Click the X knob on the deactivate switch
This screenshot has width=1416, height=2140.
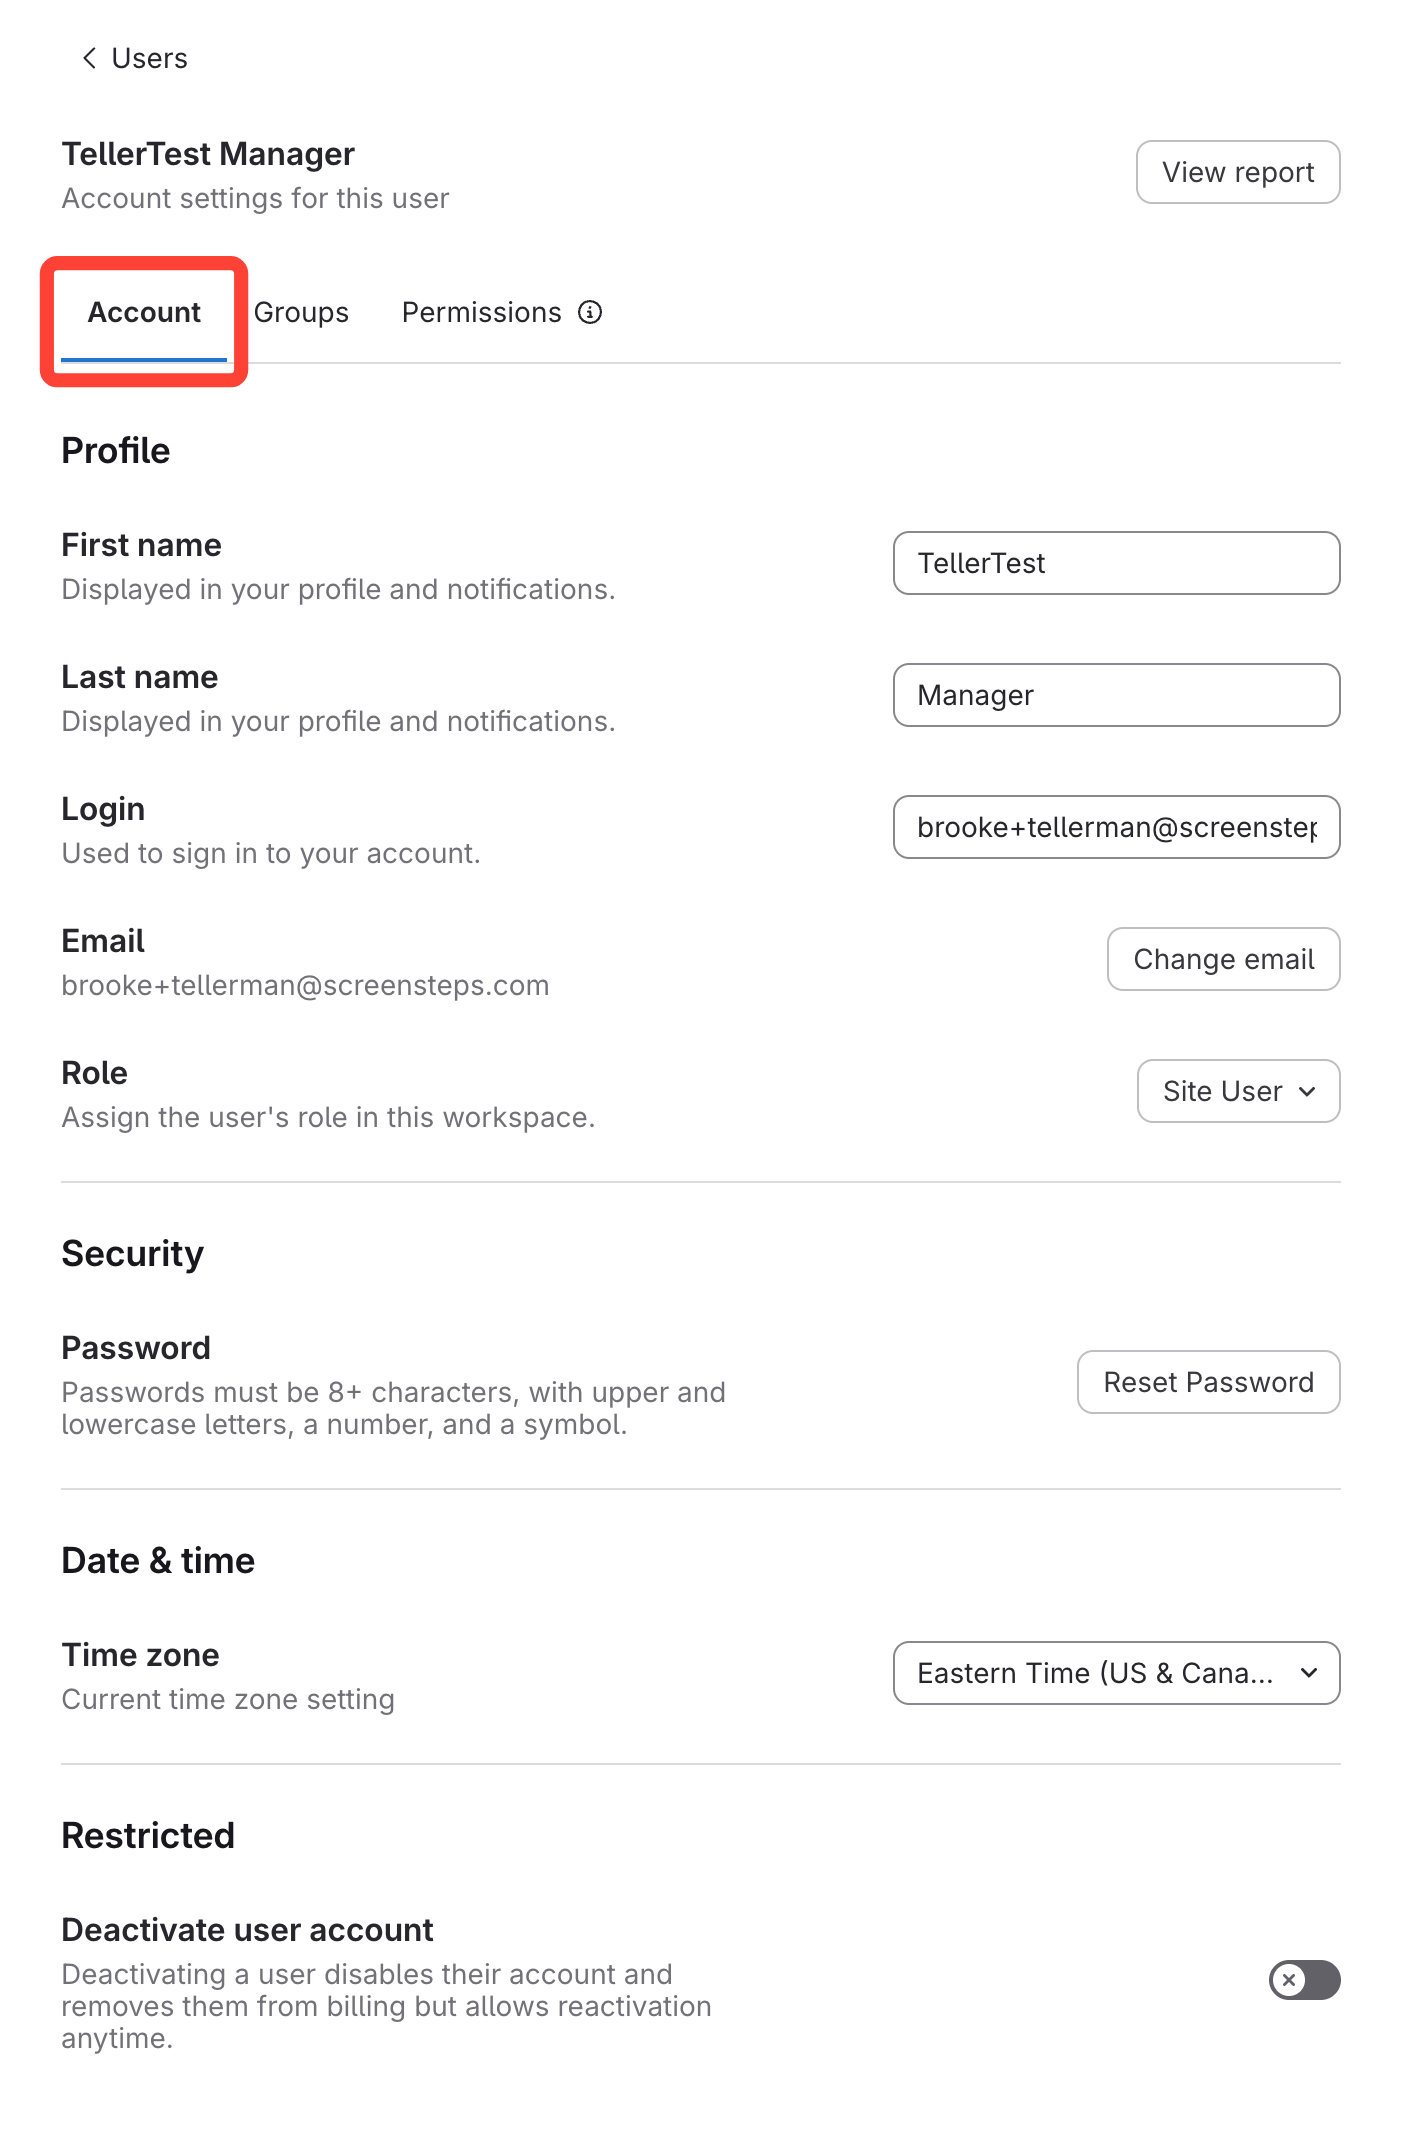[x=1289, y=1980]
